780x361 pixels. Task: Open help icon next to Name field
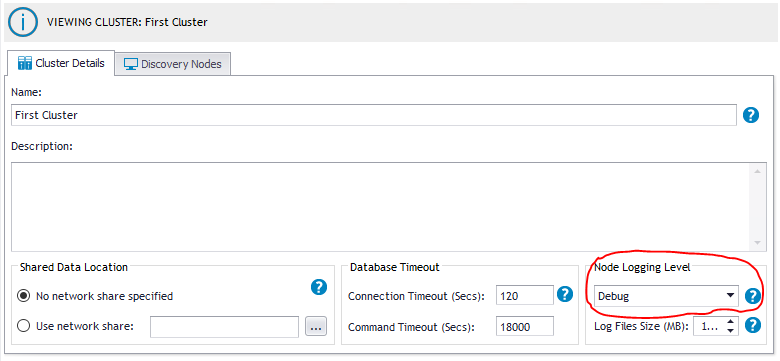751,115
